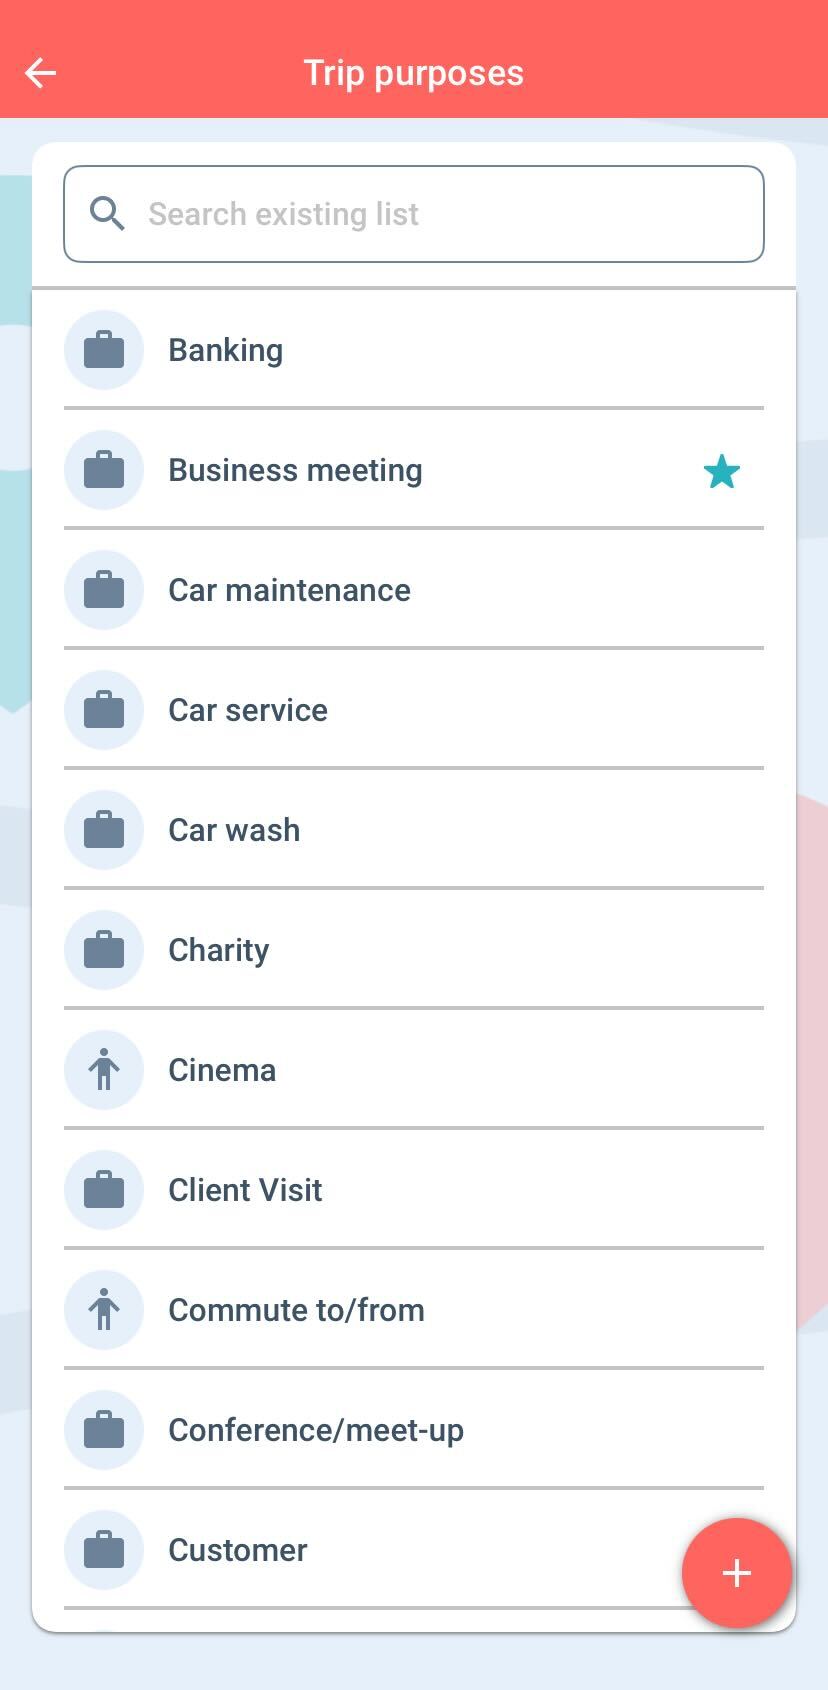Toggle the Business meeting favorite star
Image resolution: width=828 pixels, height=1690 pixels.
click(721, 471)
